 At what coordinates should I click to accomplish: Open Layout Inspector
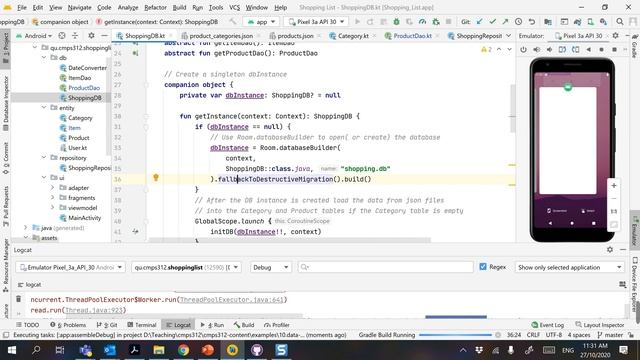(600, 325)
